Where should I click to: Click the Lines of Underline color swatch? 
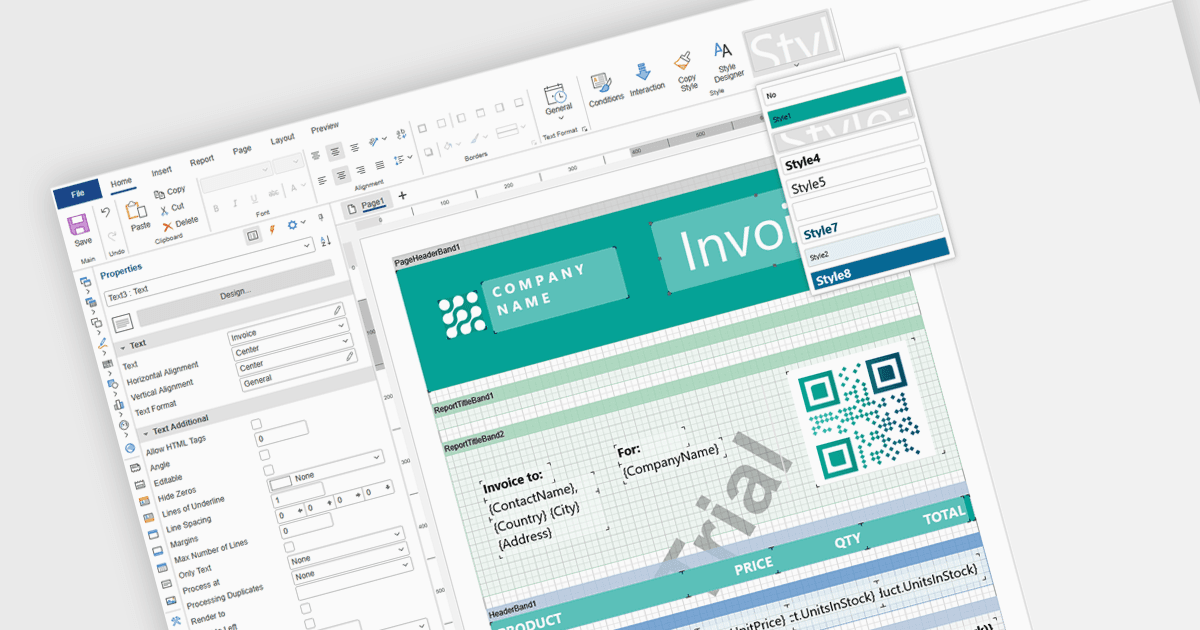(280, 483)
